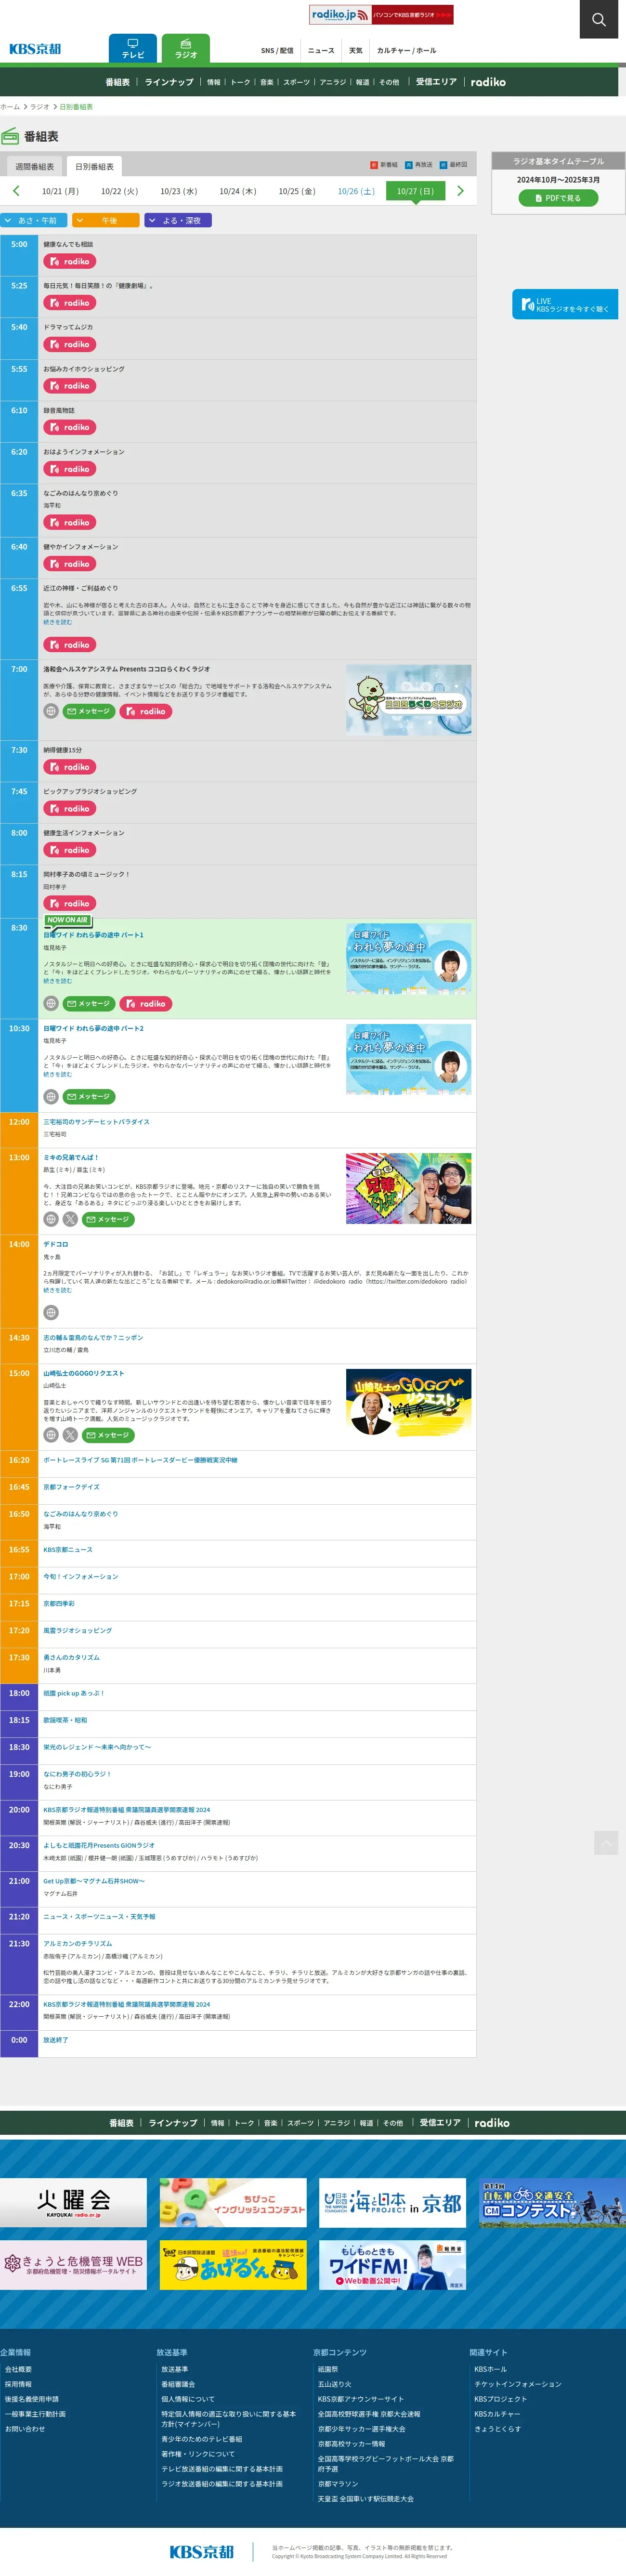Switch to 週間番組表 tab
Image resolution: width=626 pixels, height=2576 pixels.
coord(35,166)
